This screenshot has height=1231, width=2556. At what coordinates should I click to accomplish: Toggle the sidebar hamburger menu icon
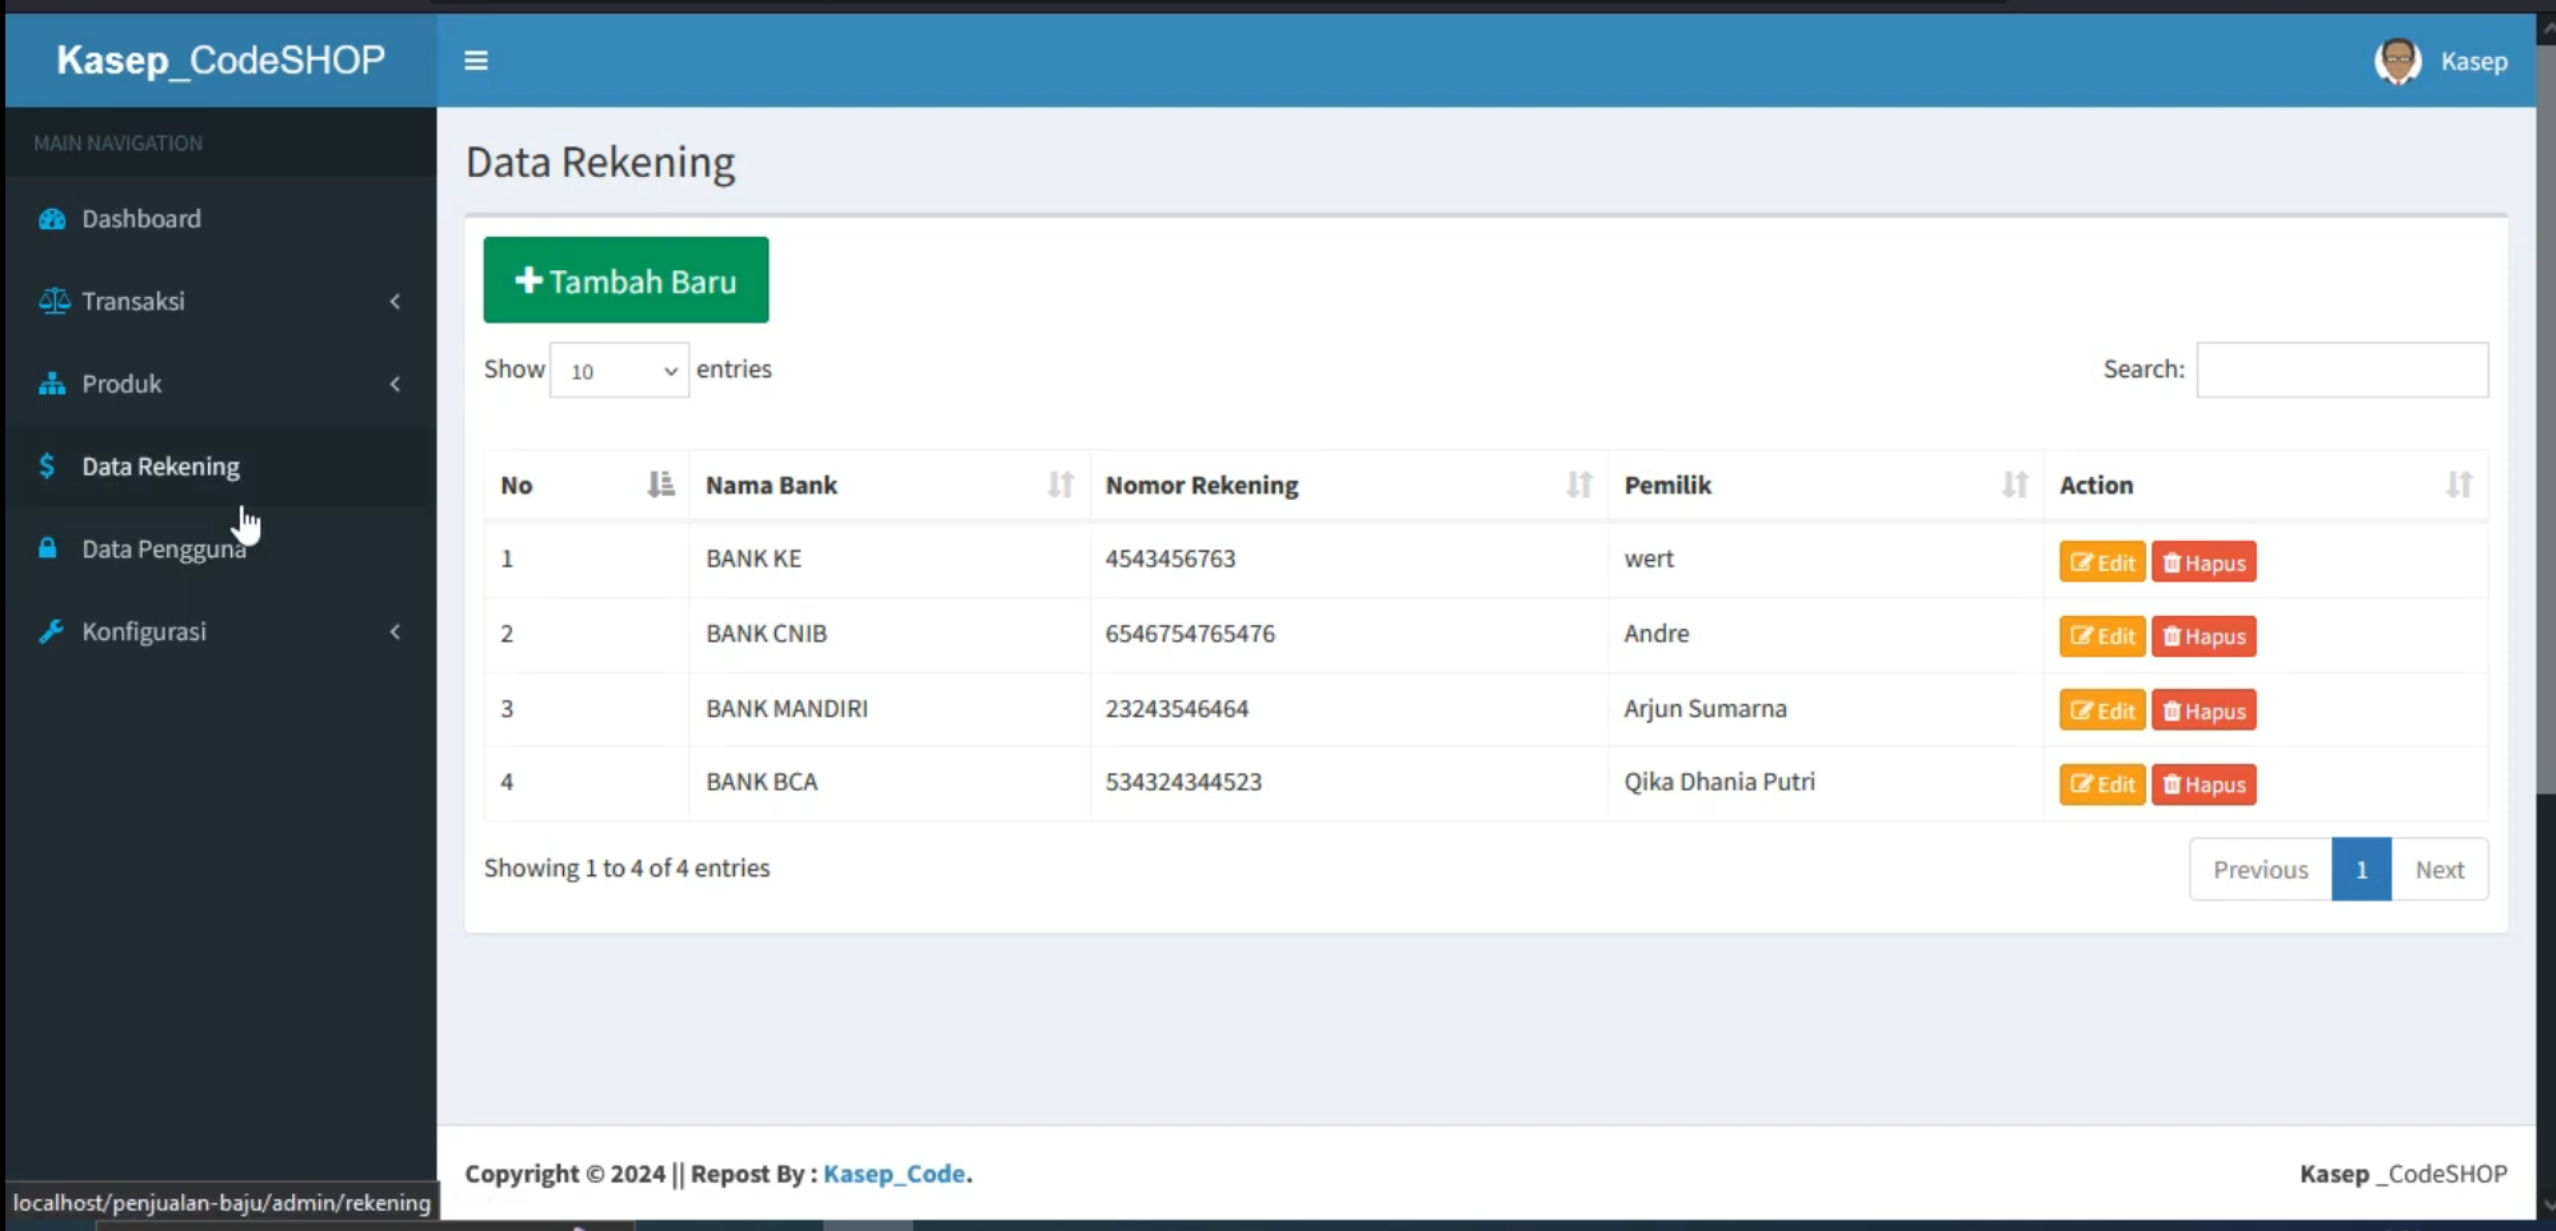[x=476, y=61]
